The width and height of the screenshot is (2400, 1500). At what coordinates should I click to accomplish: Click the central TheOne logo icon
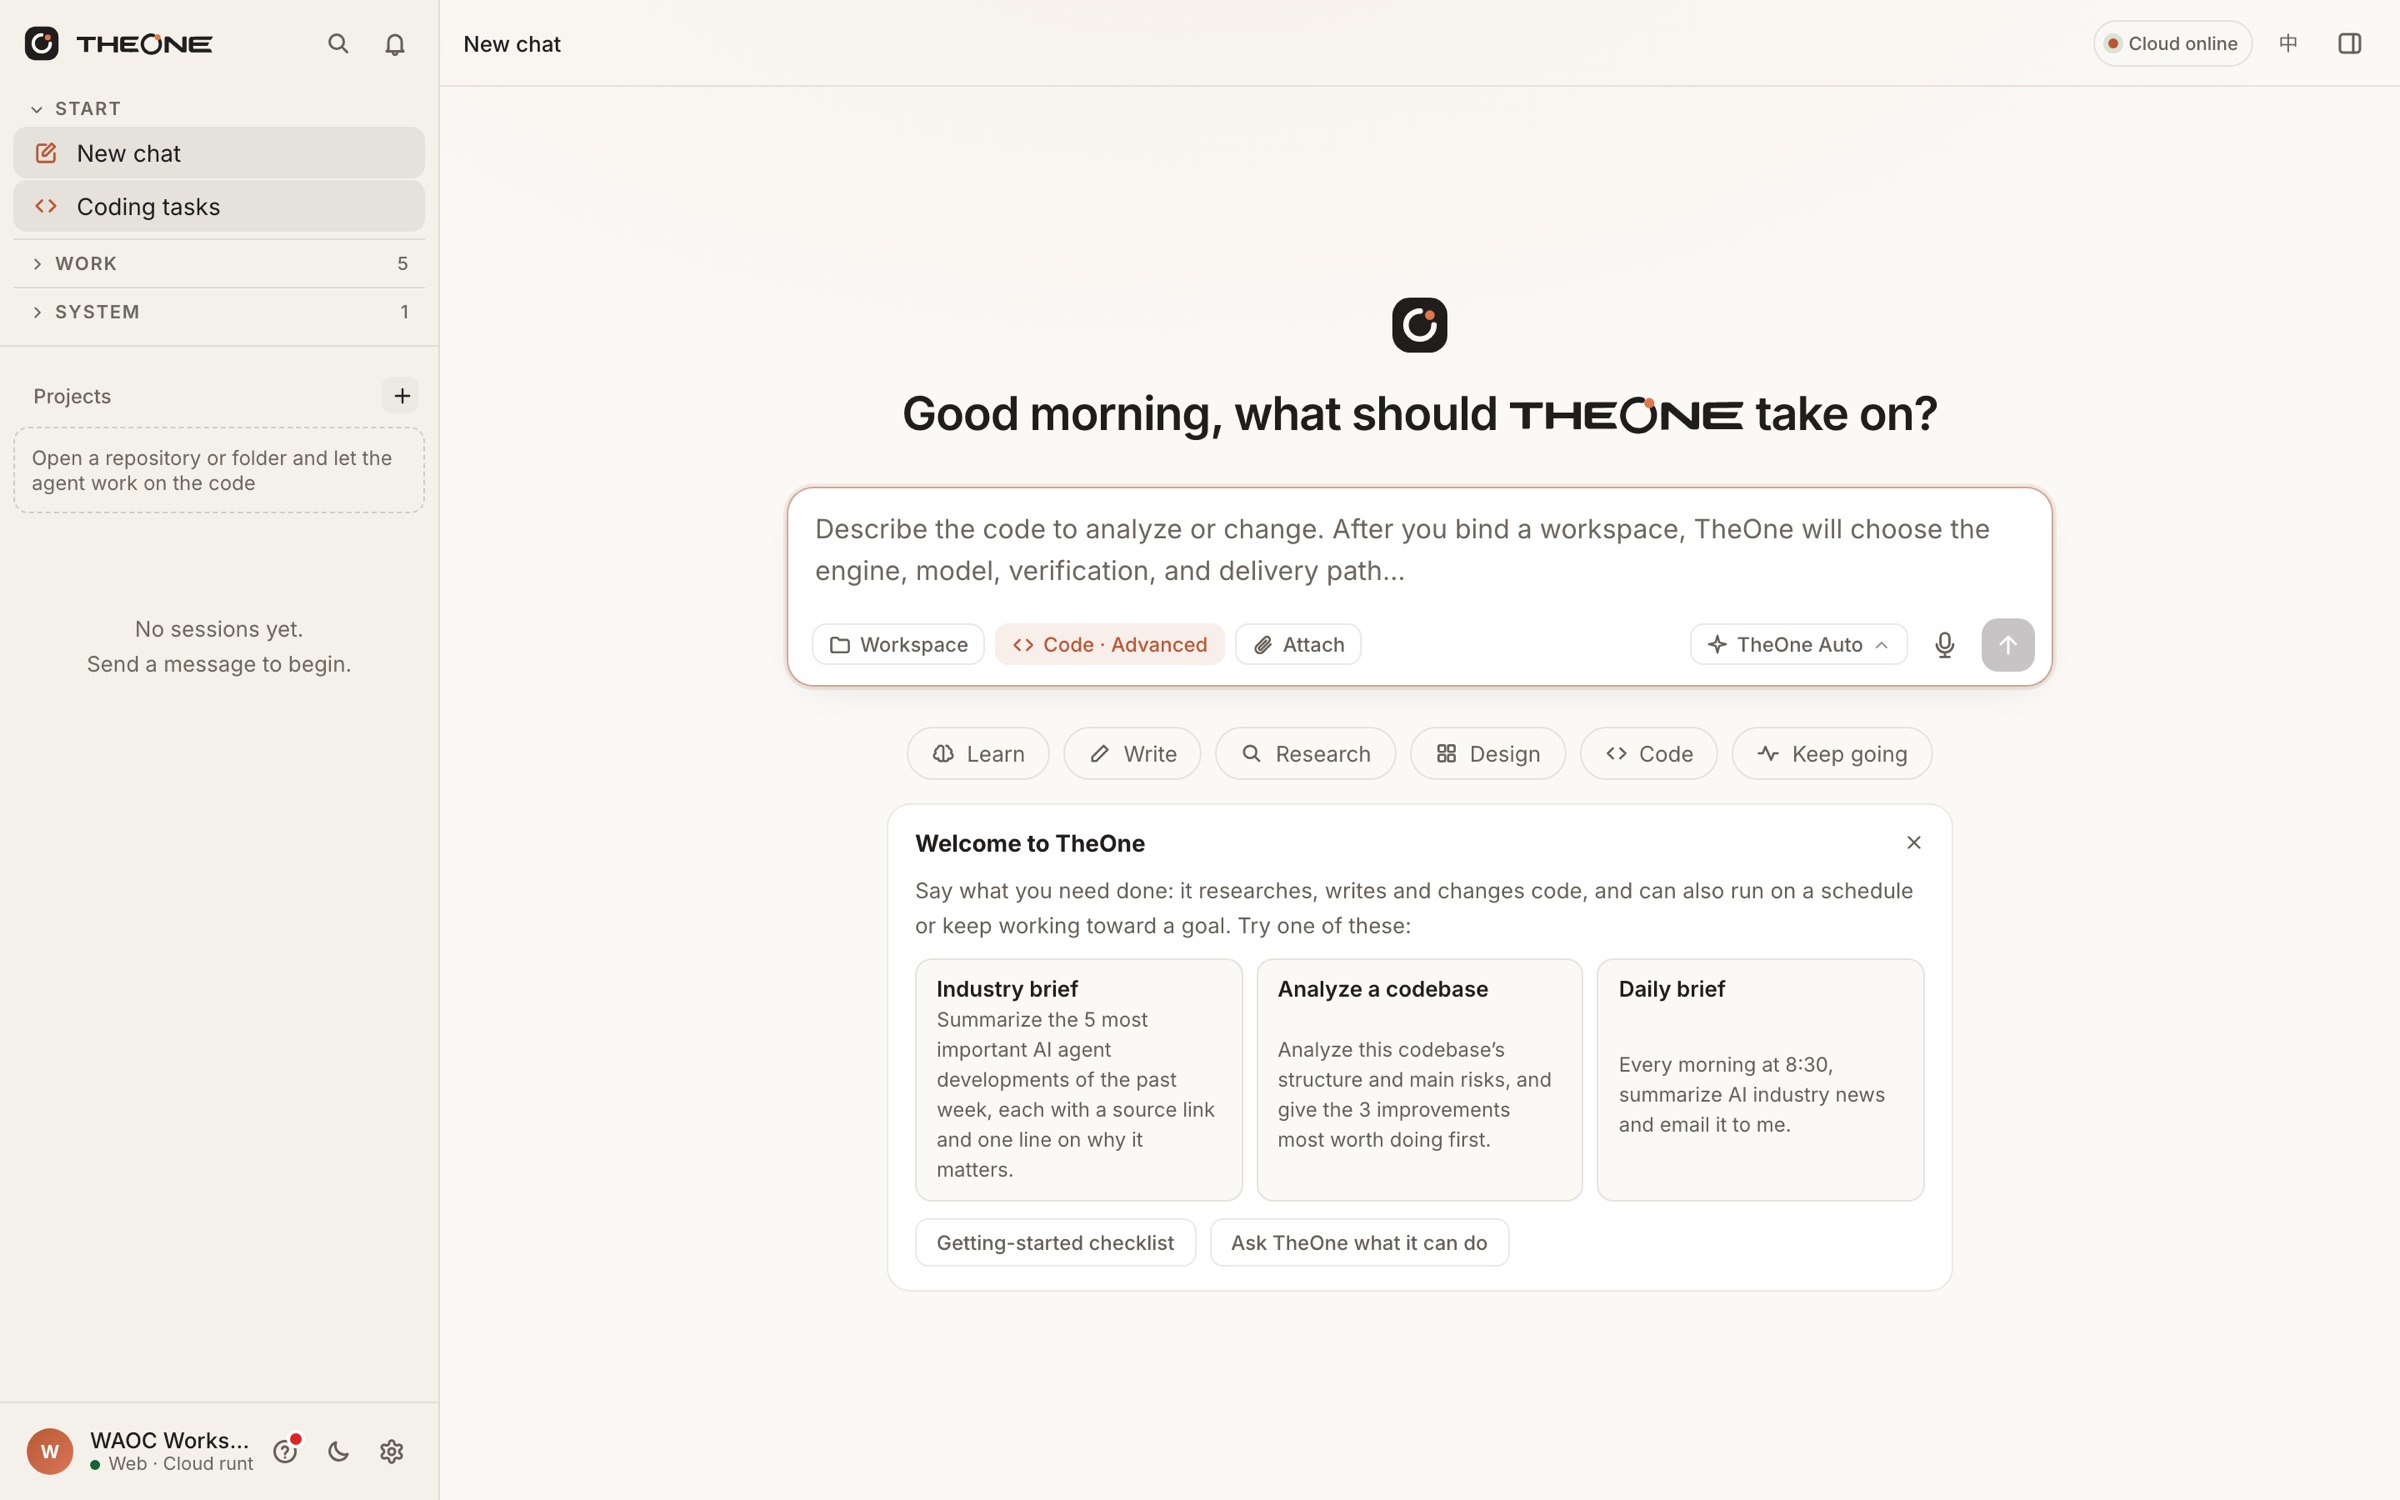[1419, 325]
